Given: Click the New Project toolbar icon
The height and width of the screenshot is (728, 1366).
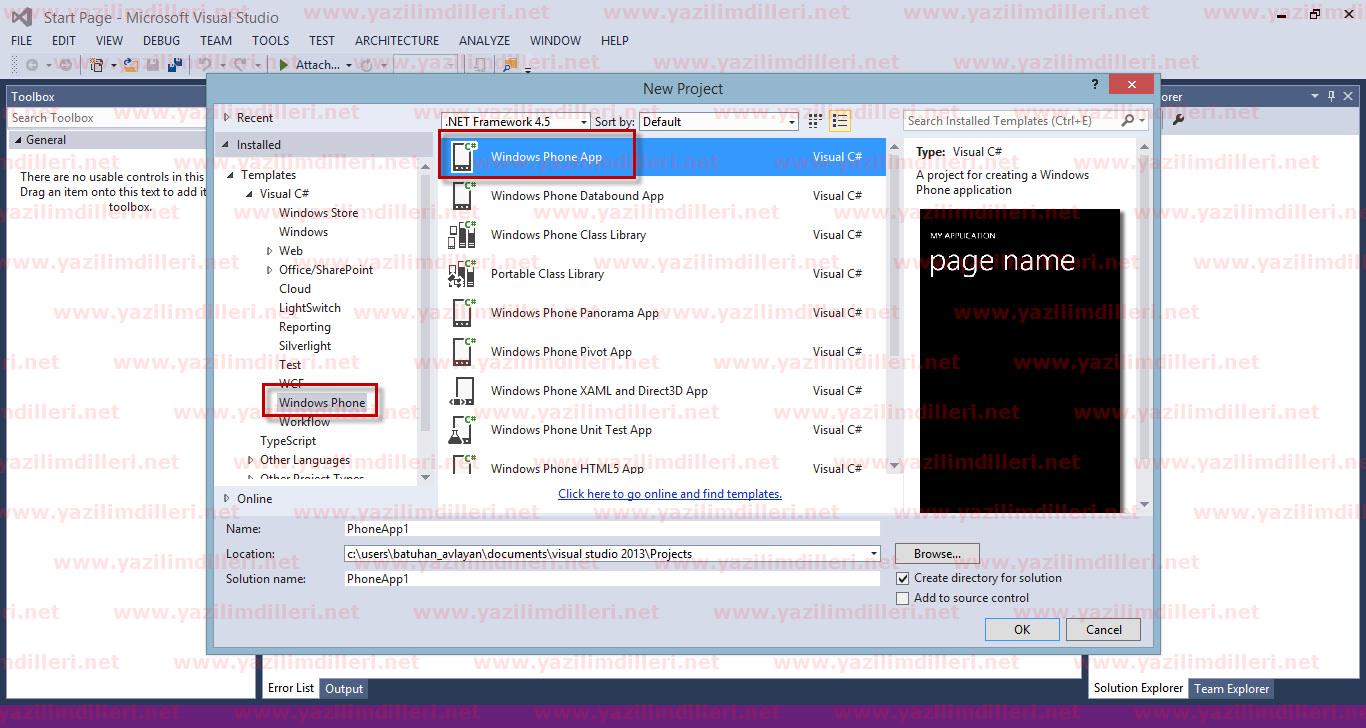Looking at the screenshot, I should click(x=97, y=65).
